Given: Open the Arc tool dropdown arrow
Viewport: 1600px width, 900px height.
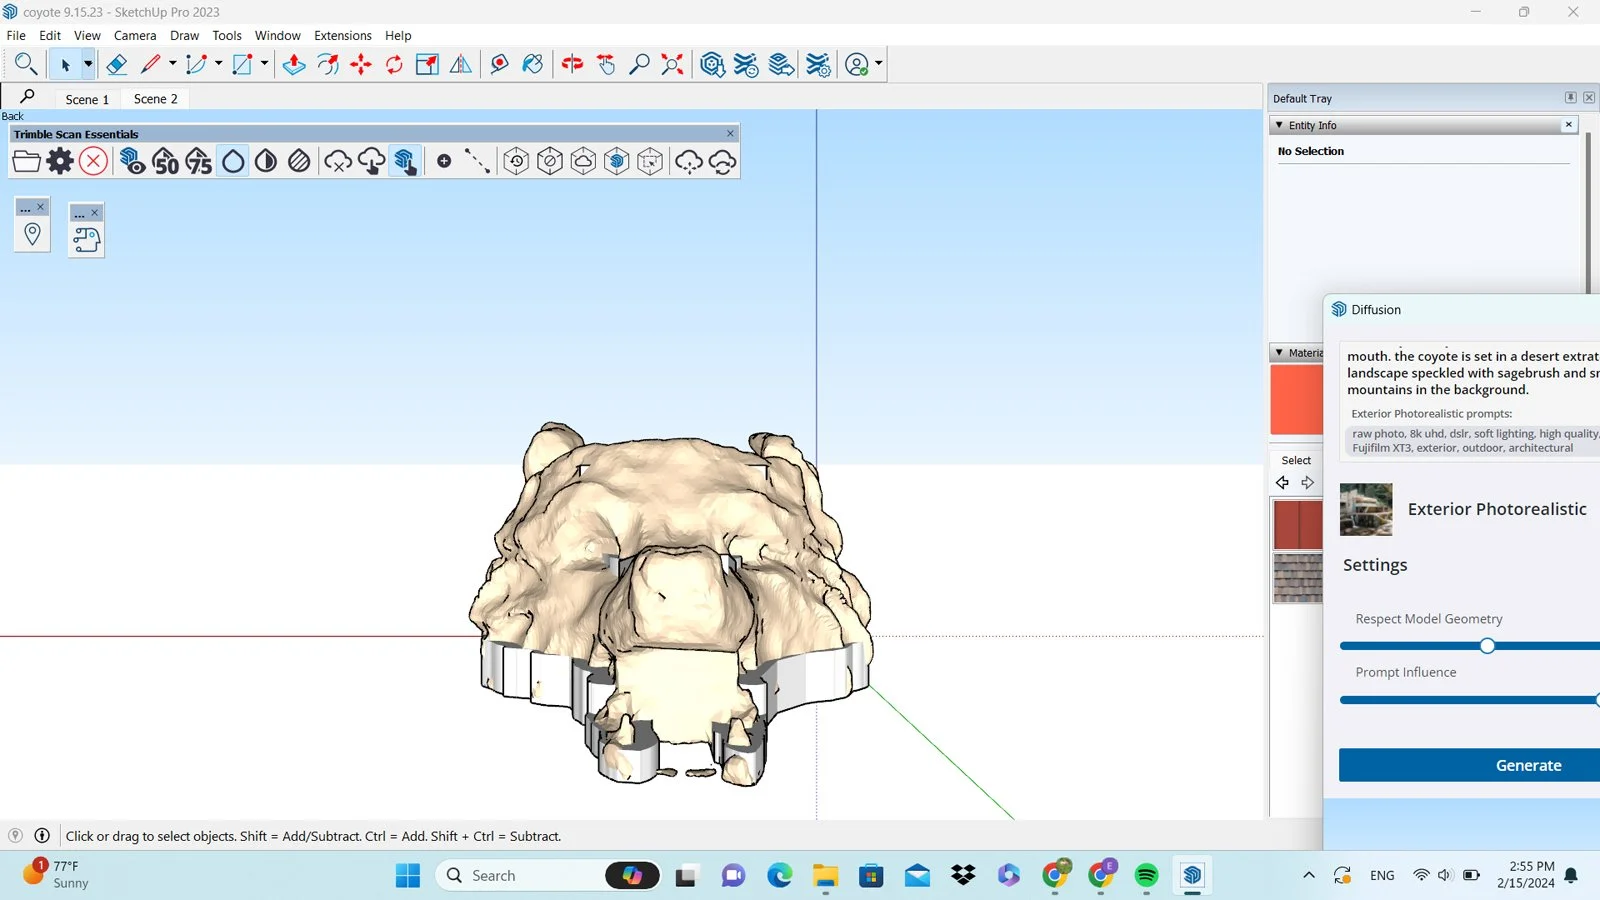Looking at the screenshot, I should [218, 64].
